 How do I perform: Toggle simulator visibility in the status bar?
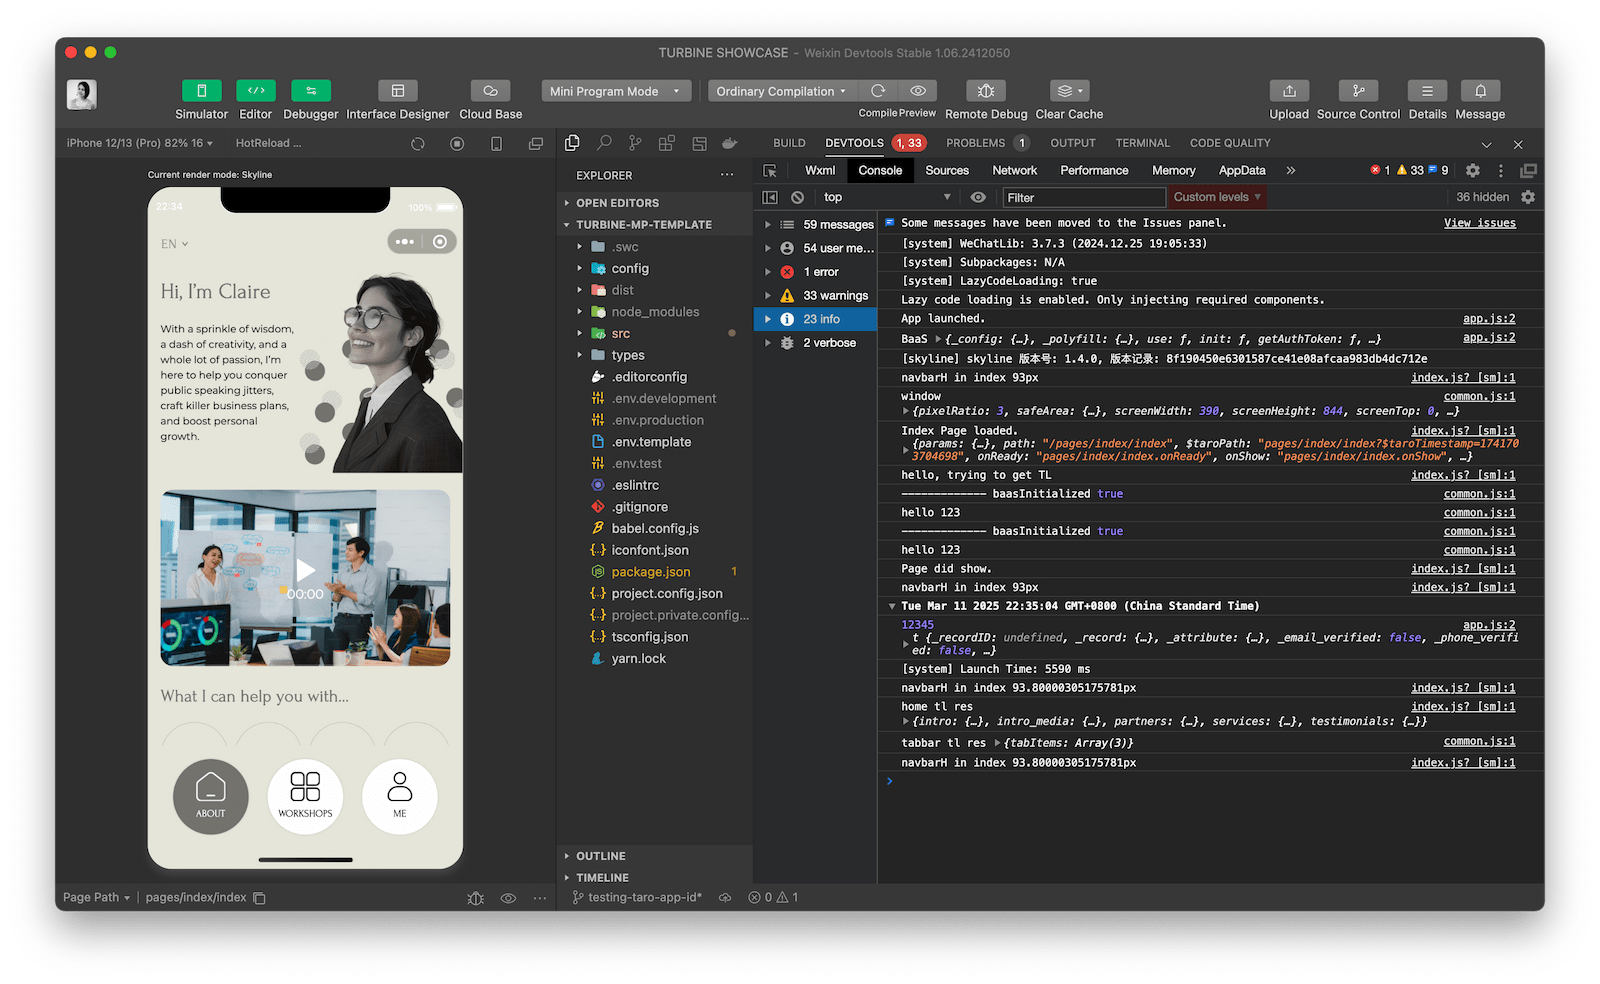508,897
